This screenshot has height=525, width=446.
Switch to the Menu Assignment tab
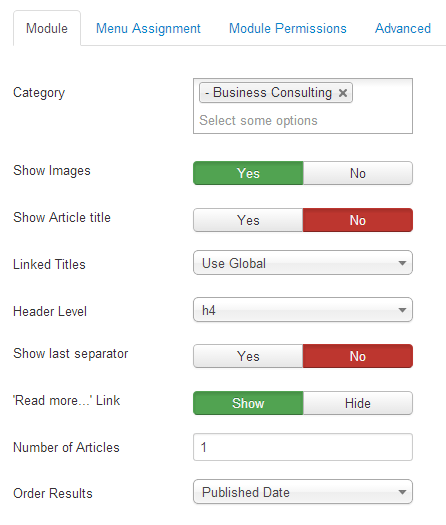(148, 28)
